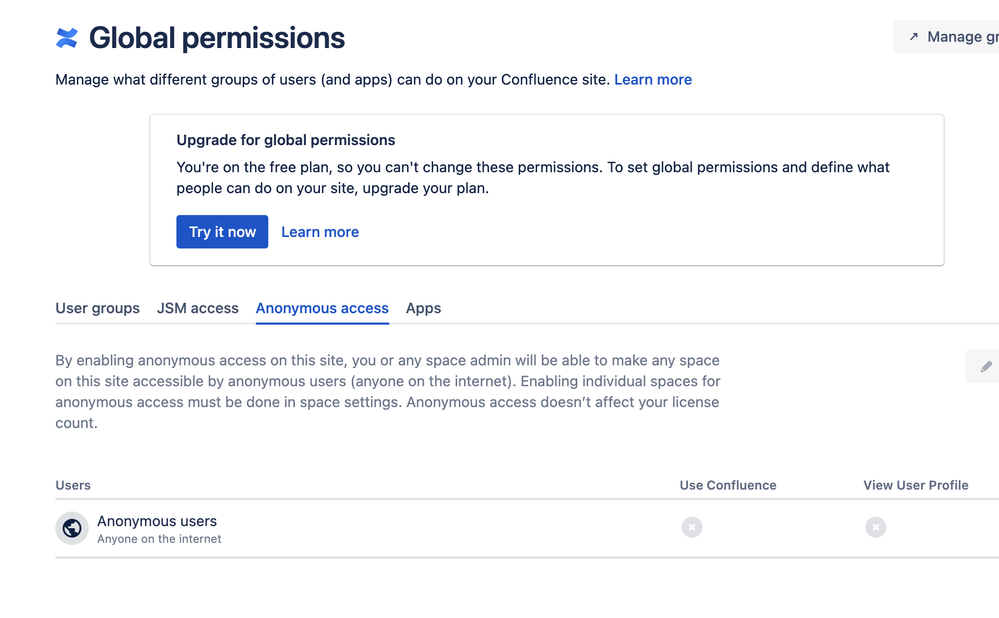Toggle Use Confluence permission for anonymous users
999x618 pixels.
point(692,527)
